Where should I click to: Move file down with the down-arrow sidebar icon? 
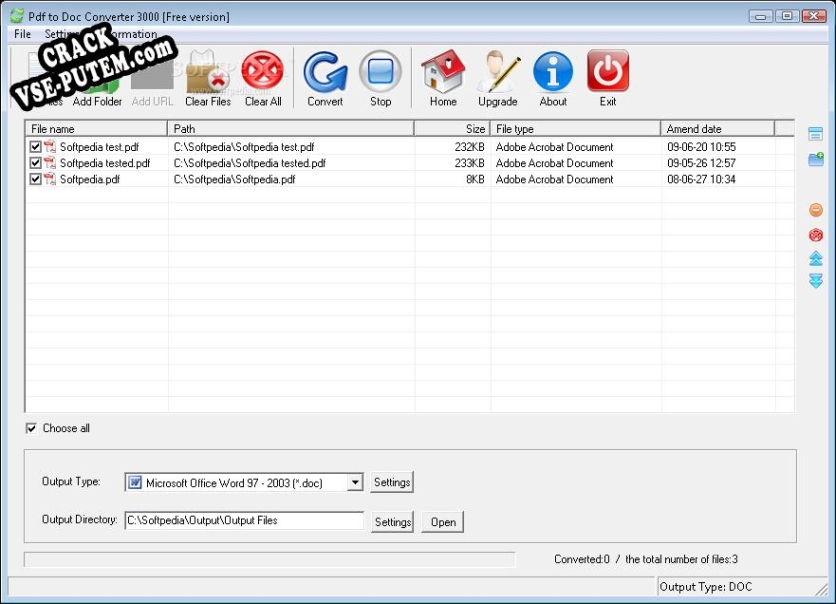click(816, 281)
